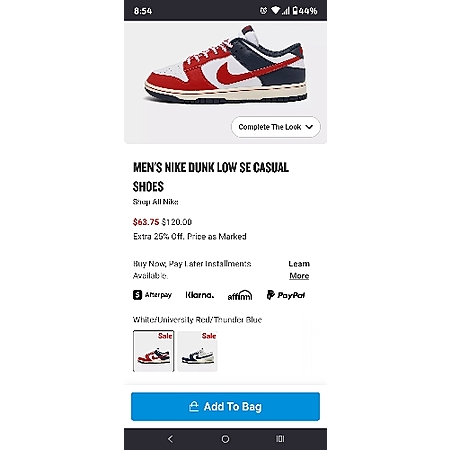This screenshot has width=450, height=450.
Task: Tap the chevron on Complete The Look
Action: click(309, 127)
